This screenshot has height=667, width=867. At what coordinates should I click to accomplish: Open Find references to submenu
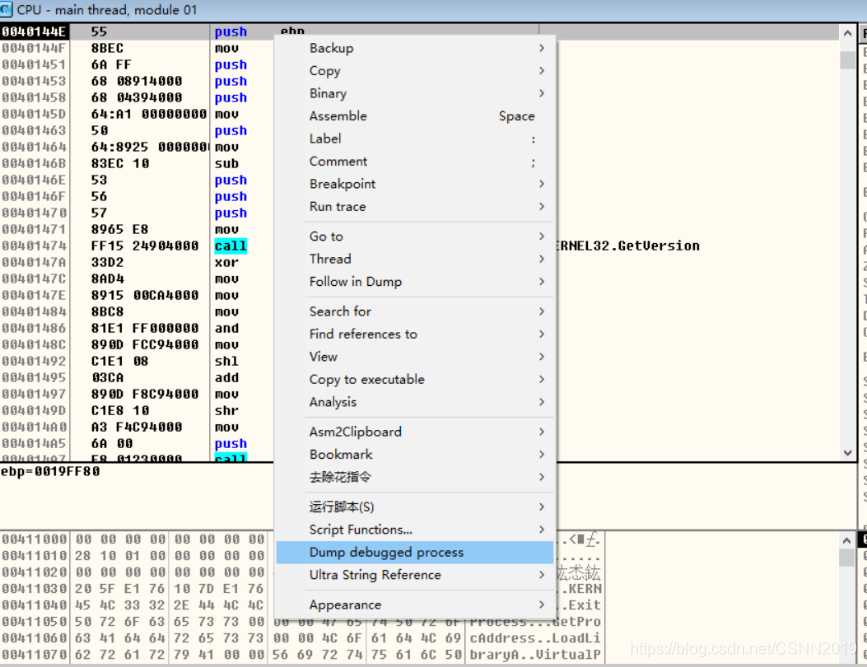[x=415, y=334]
